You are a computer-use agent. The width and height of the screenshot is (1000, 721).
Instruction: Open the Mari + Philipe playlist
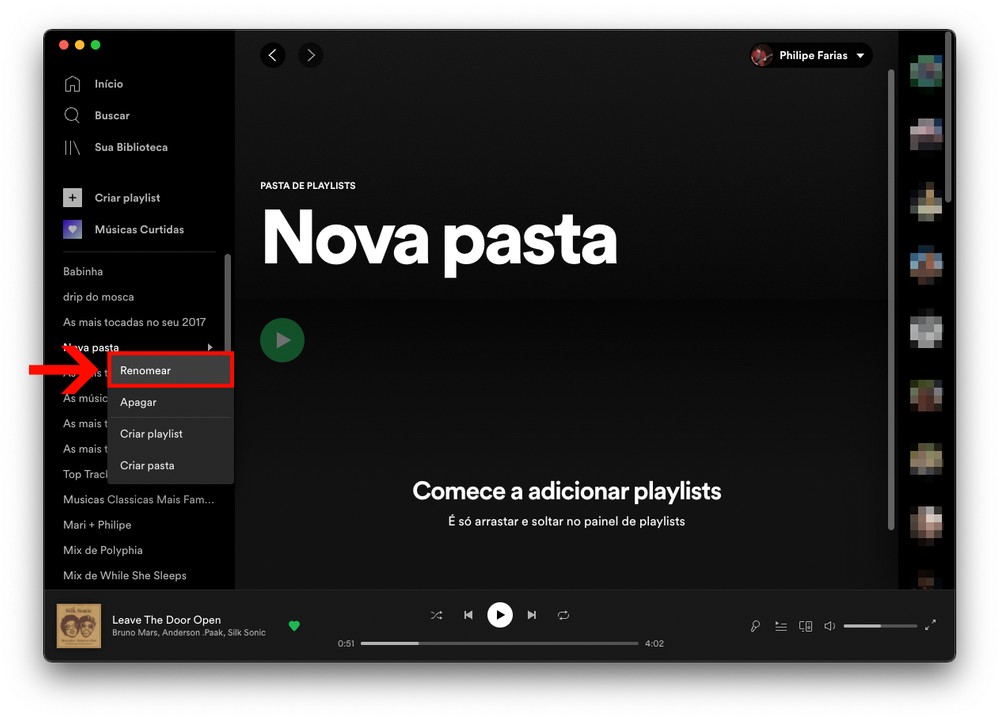(x=97, y=525)
